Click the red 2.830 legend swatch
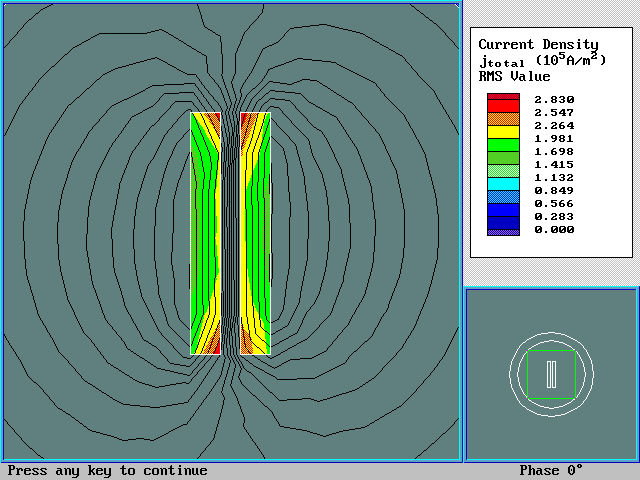 point(503,99)
